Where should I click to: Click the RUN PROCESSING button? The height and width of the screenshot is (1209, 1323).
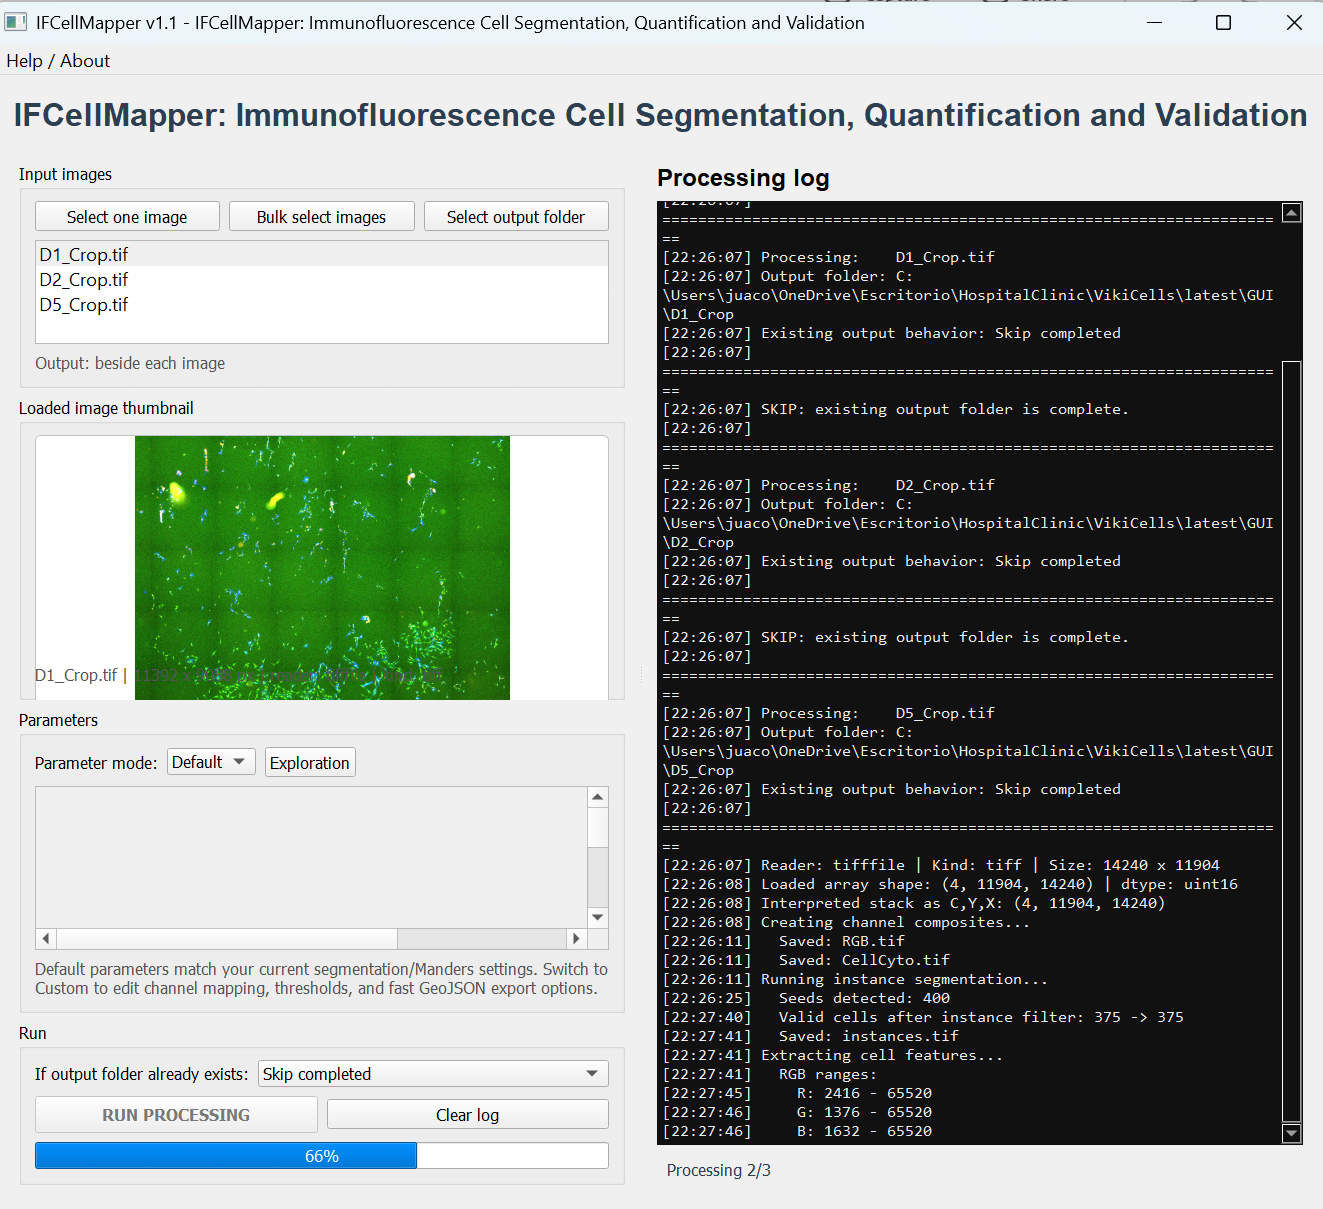tap(176, 1115)
